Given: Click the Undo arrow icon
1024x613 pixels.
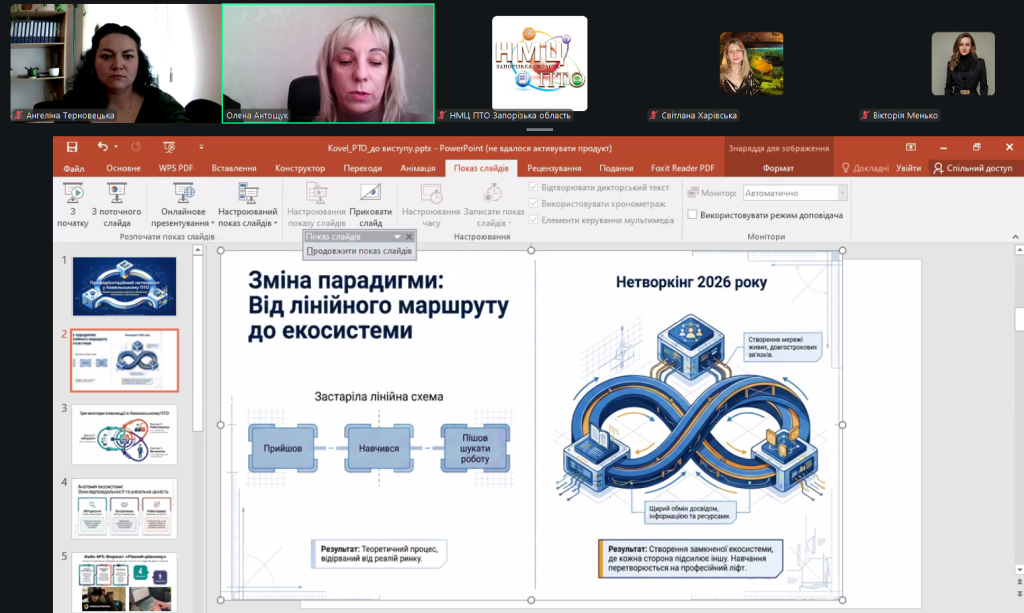Looking at the screenshot, I should pos(102,147).
